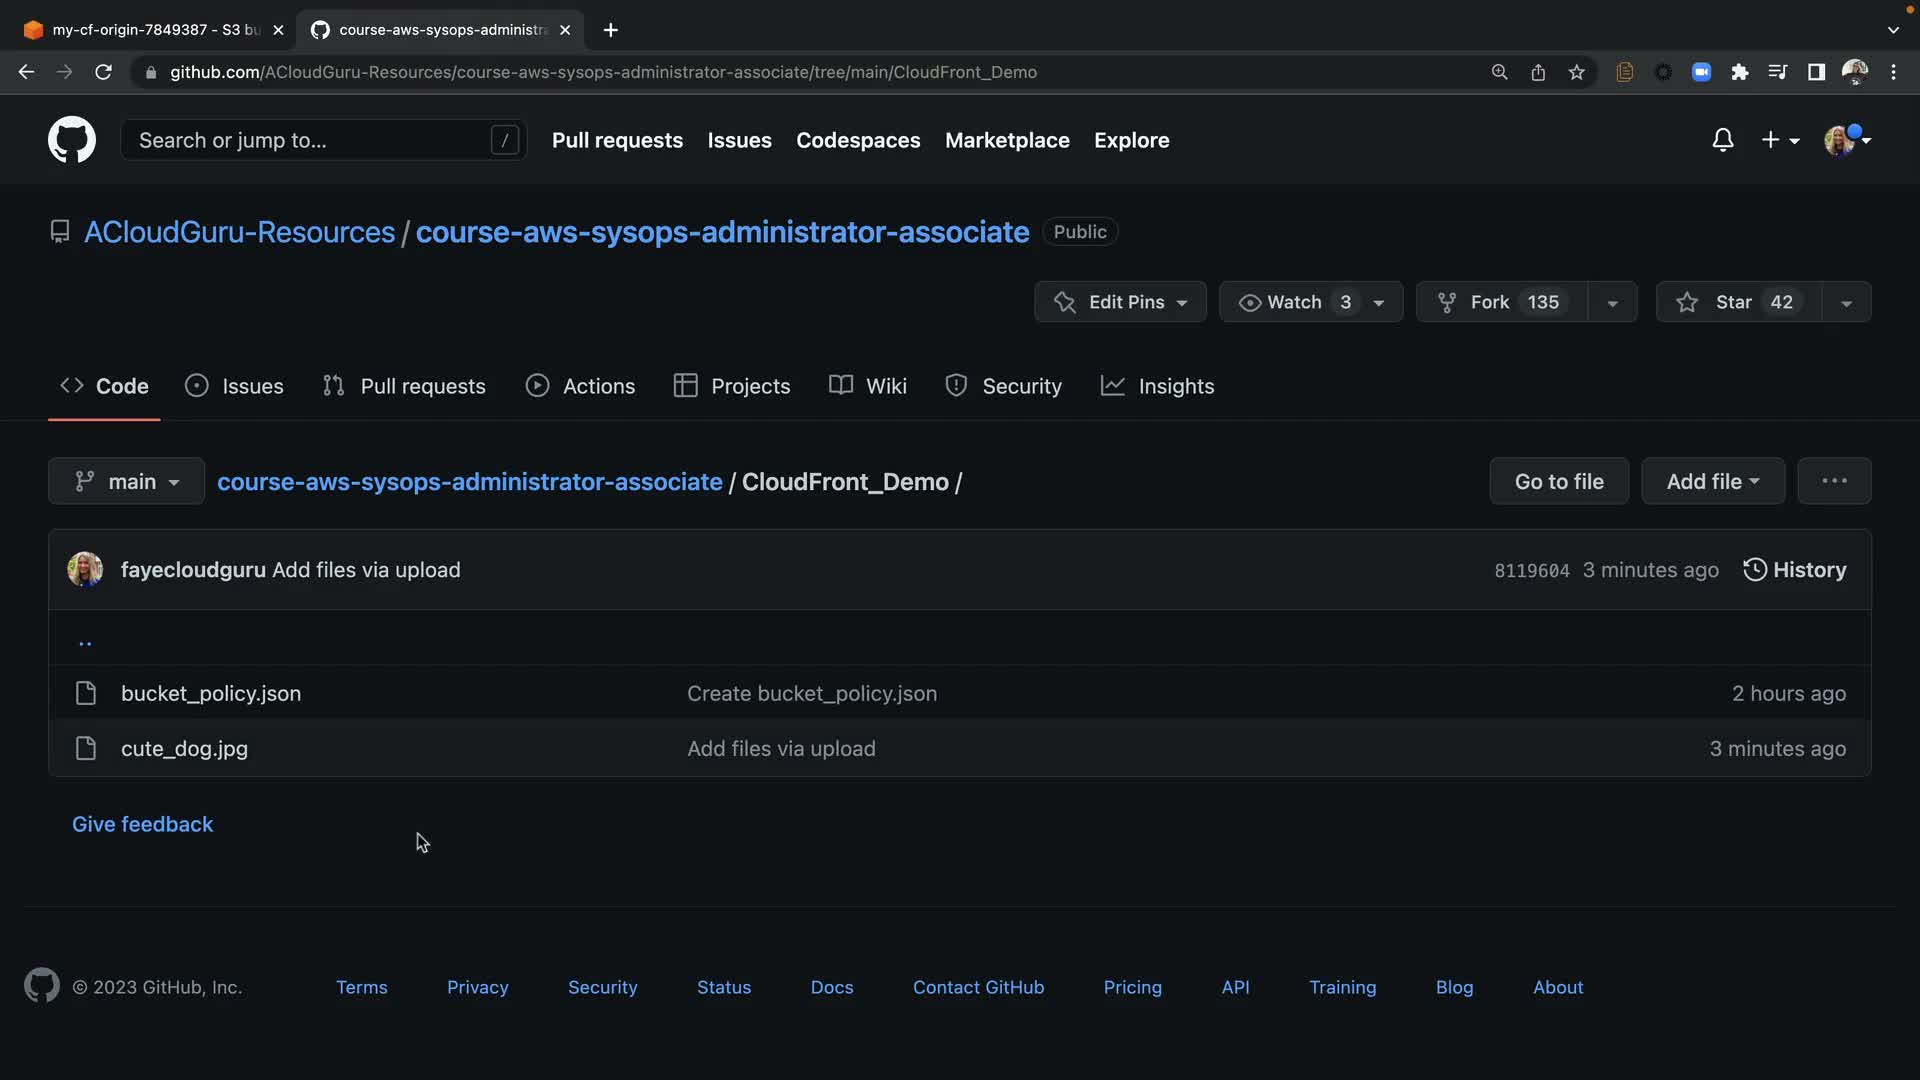Click the bucket_policy.json file icon
Screen dimensions: 1920x1080
tap(86, 693)
